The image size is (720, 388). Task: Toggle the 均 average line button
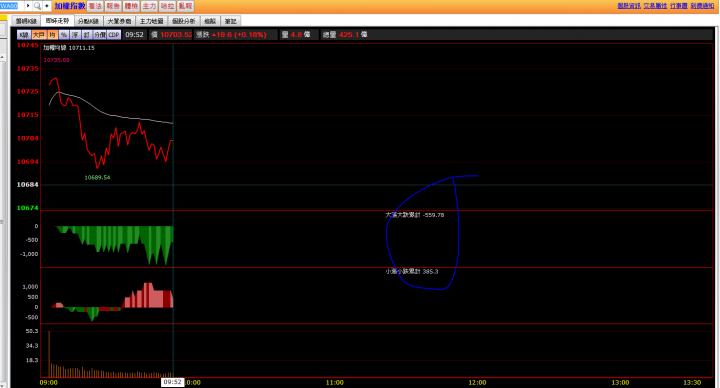(52, 35)
